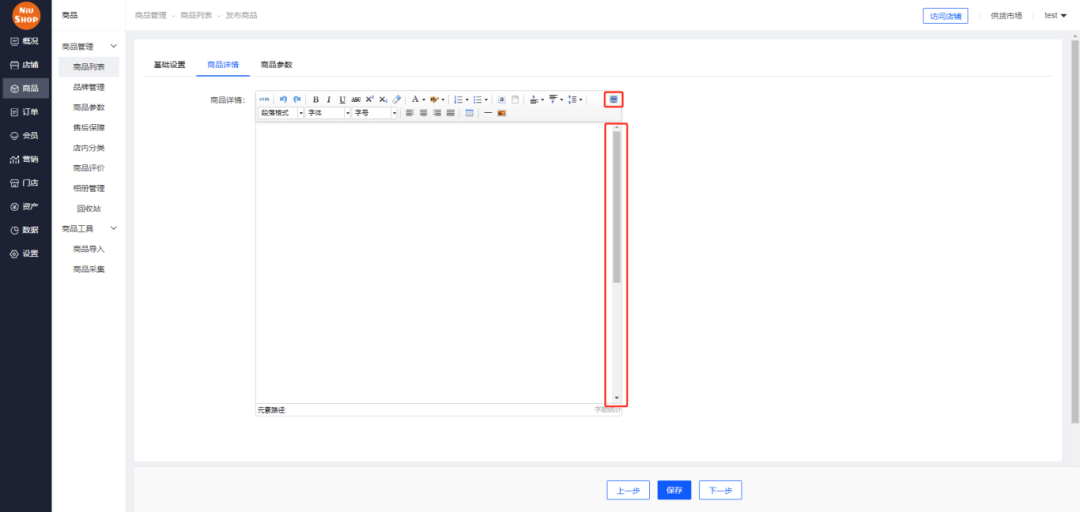Click inside the 商品详情 editor text area

pyautogui.click(x=433, y=263)
